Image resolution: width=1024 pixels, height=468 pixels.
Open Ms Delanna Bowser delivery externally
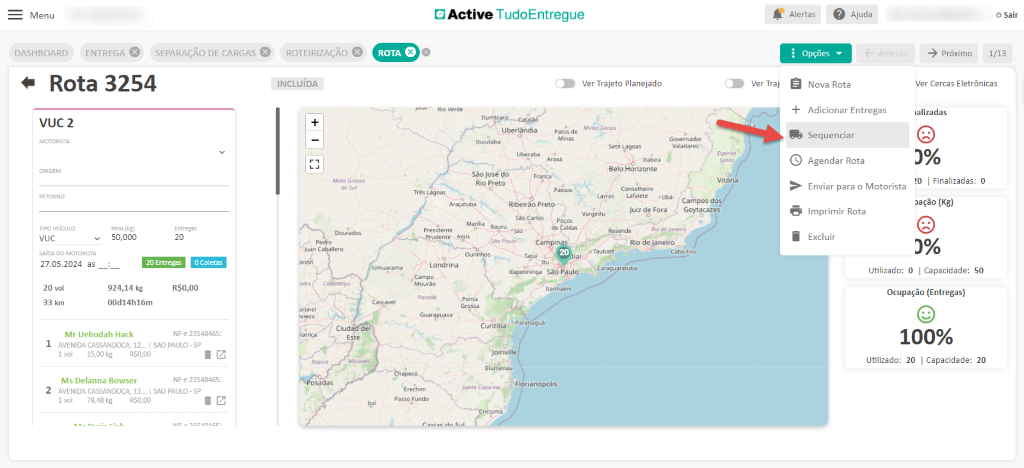click(221, 400)
